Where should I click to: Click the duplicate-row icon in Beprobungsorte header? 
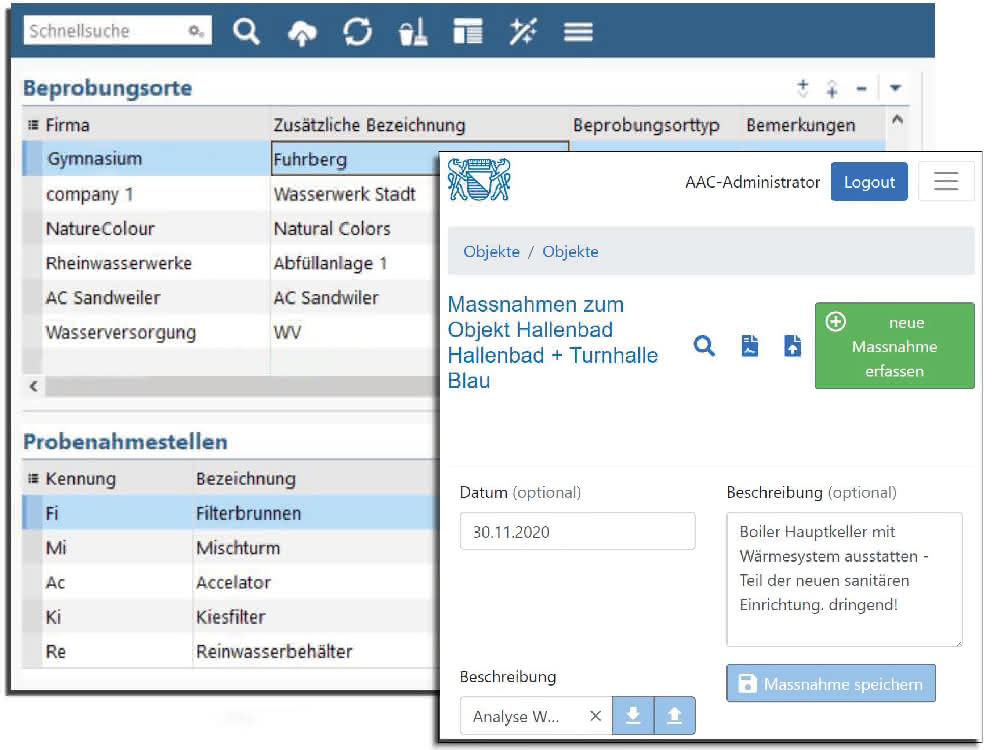pyautogui.click(x=832, y=89)
